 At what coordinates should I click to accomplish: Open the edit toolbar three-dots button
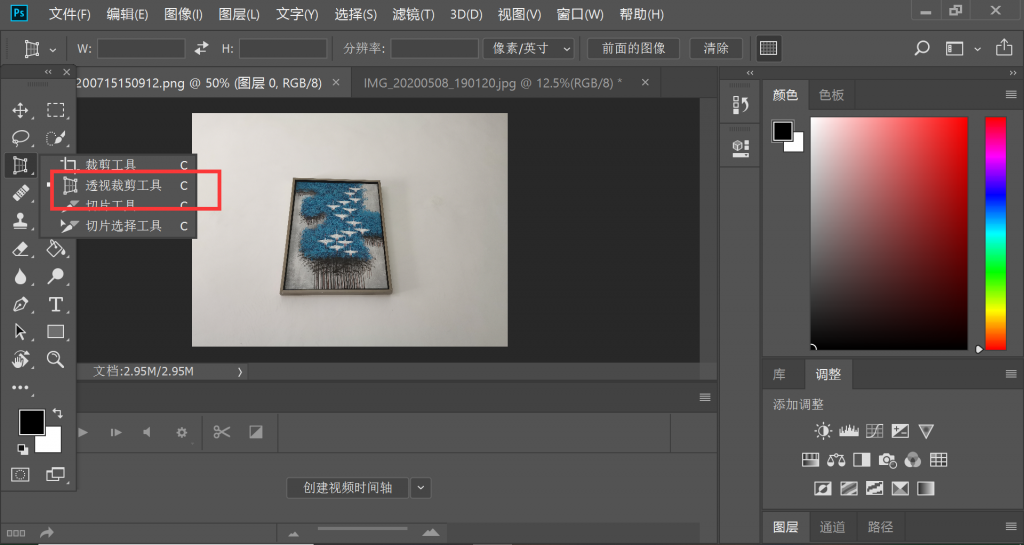point(20,387)
